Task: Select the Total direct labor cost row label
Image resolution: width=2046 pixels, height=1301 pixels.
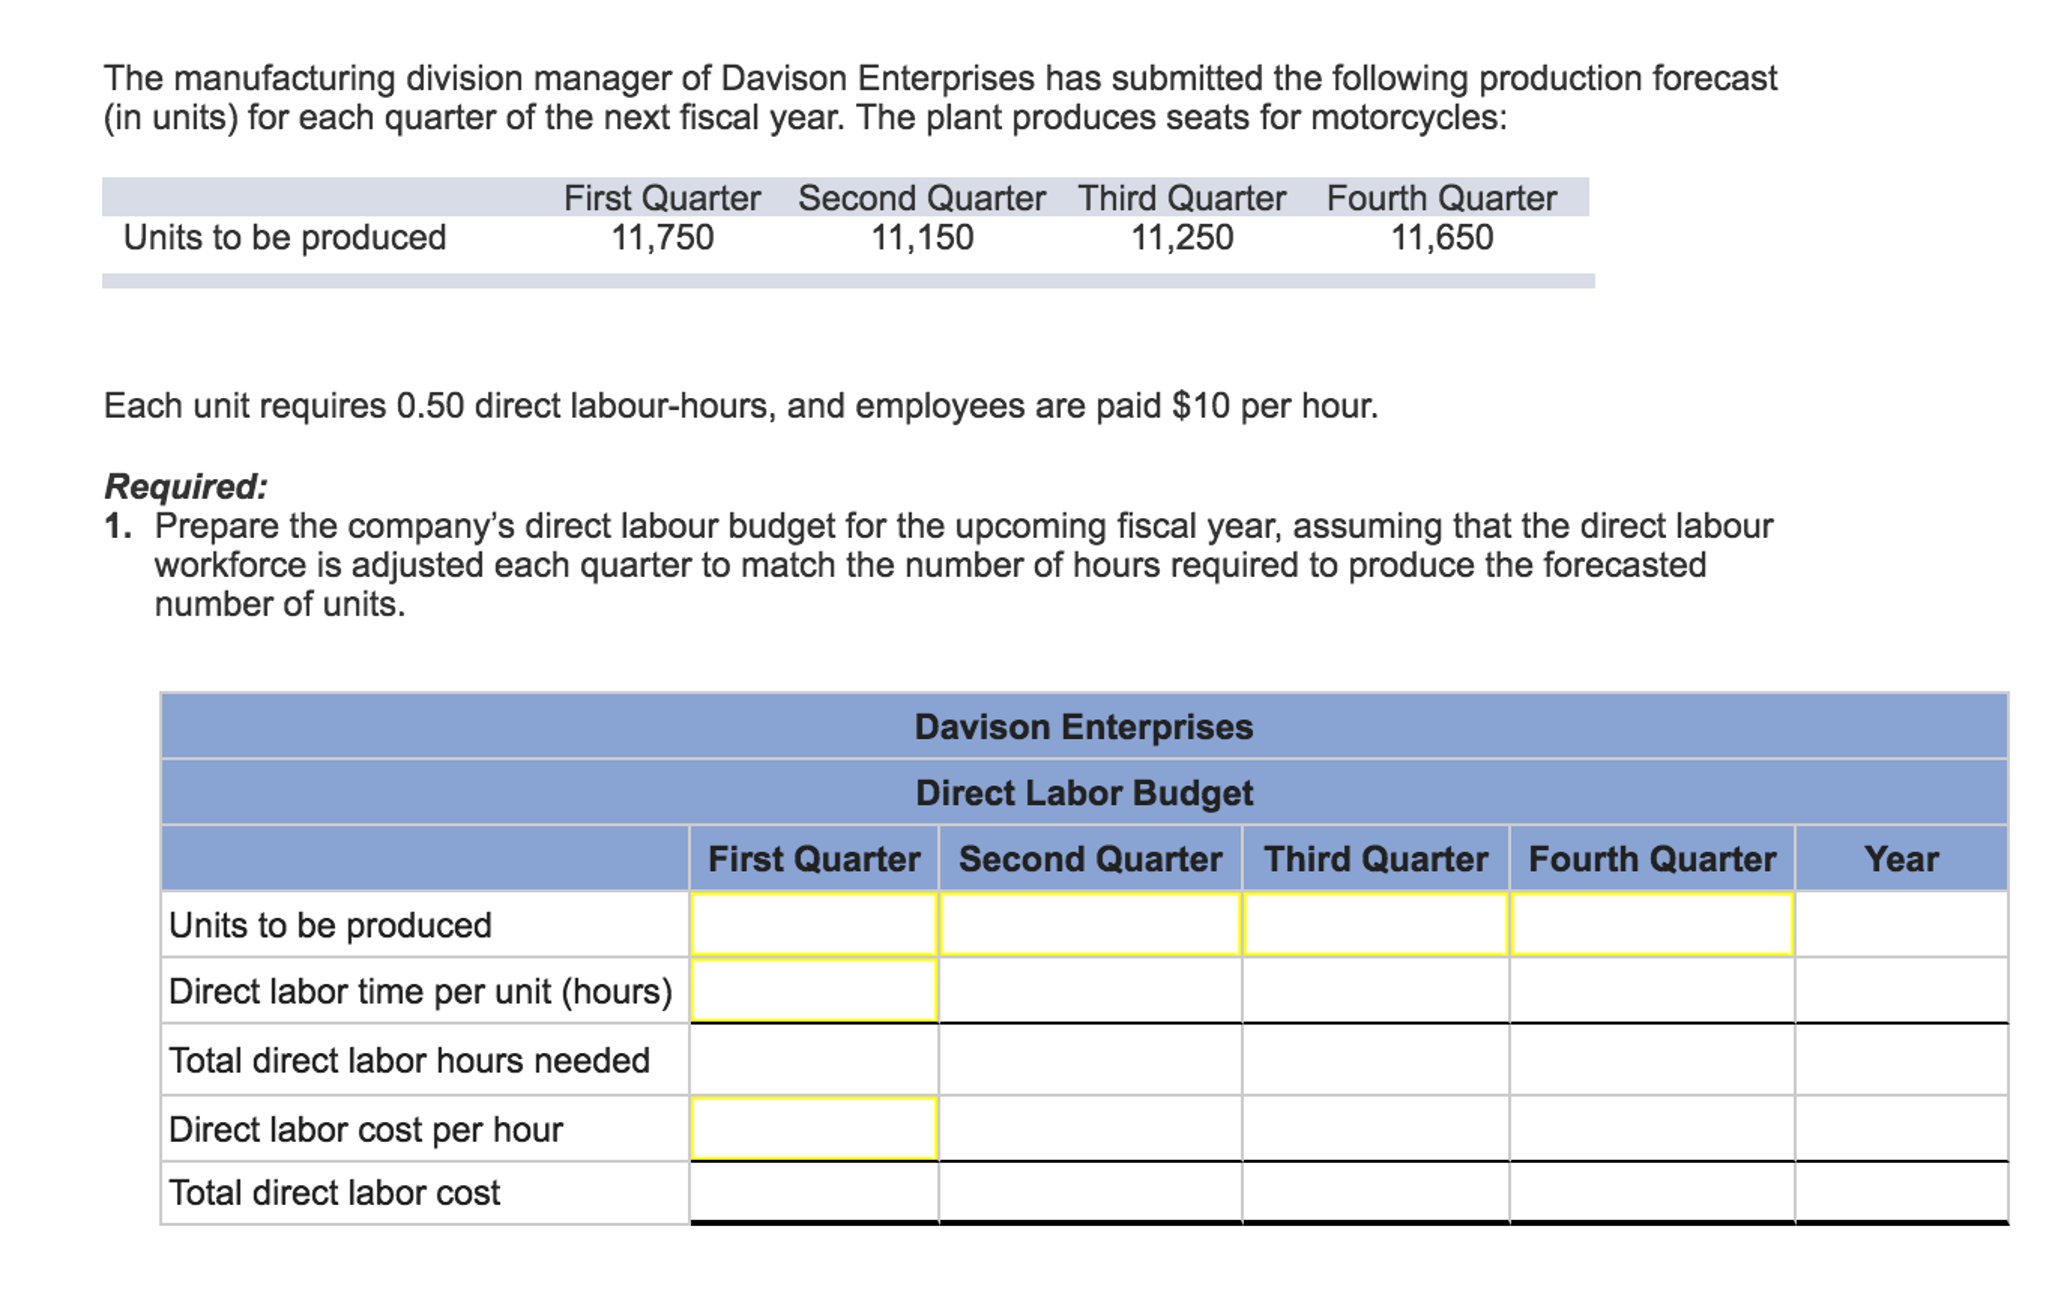Action: pyautogui.click(x=333, y=1192)
